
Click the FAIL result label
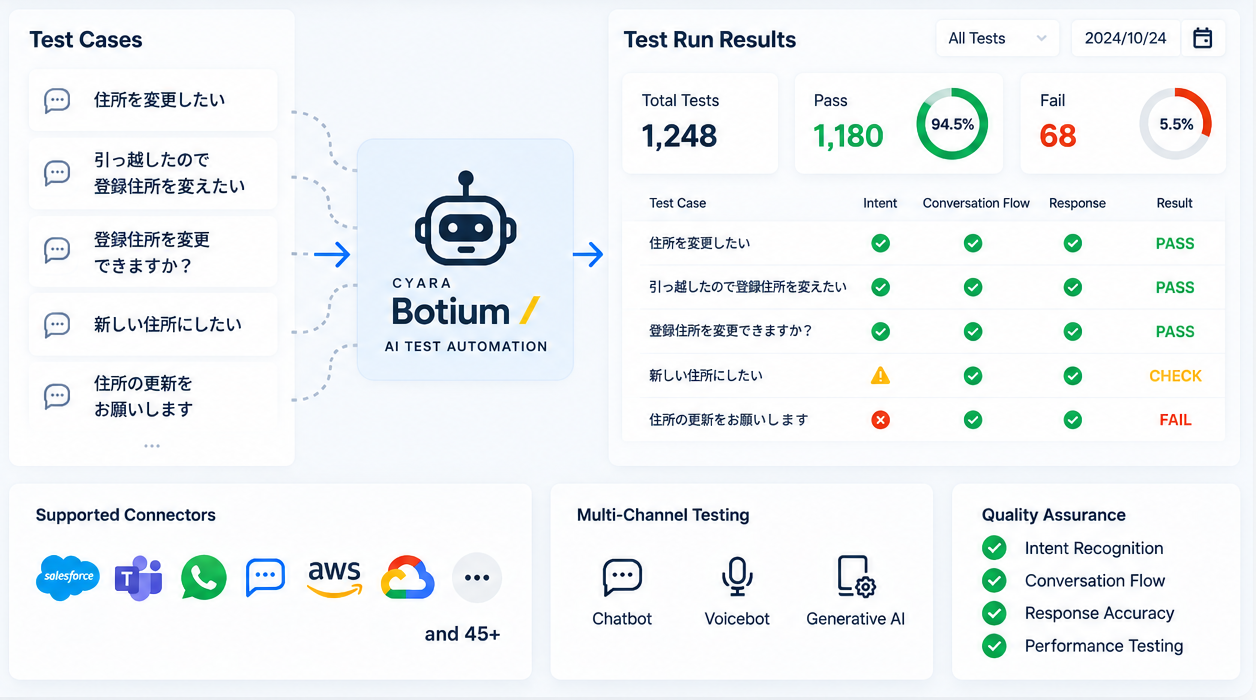pyautogui.click(x=1175, y=420)
